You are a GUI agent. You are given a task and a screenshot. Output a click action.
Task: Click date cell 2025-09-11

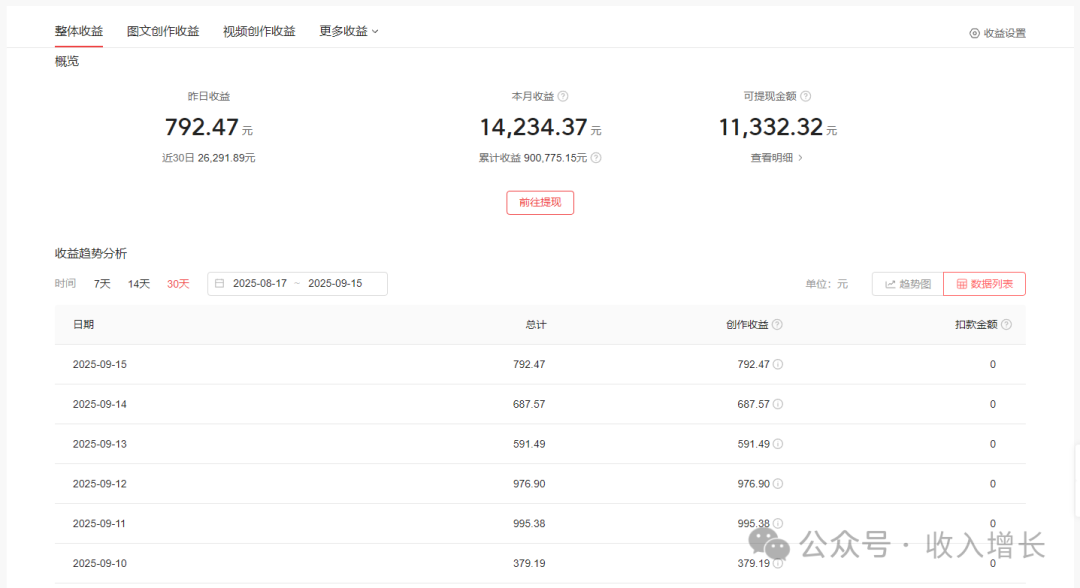tap(99, 524)
